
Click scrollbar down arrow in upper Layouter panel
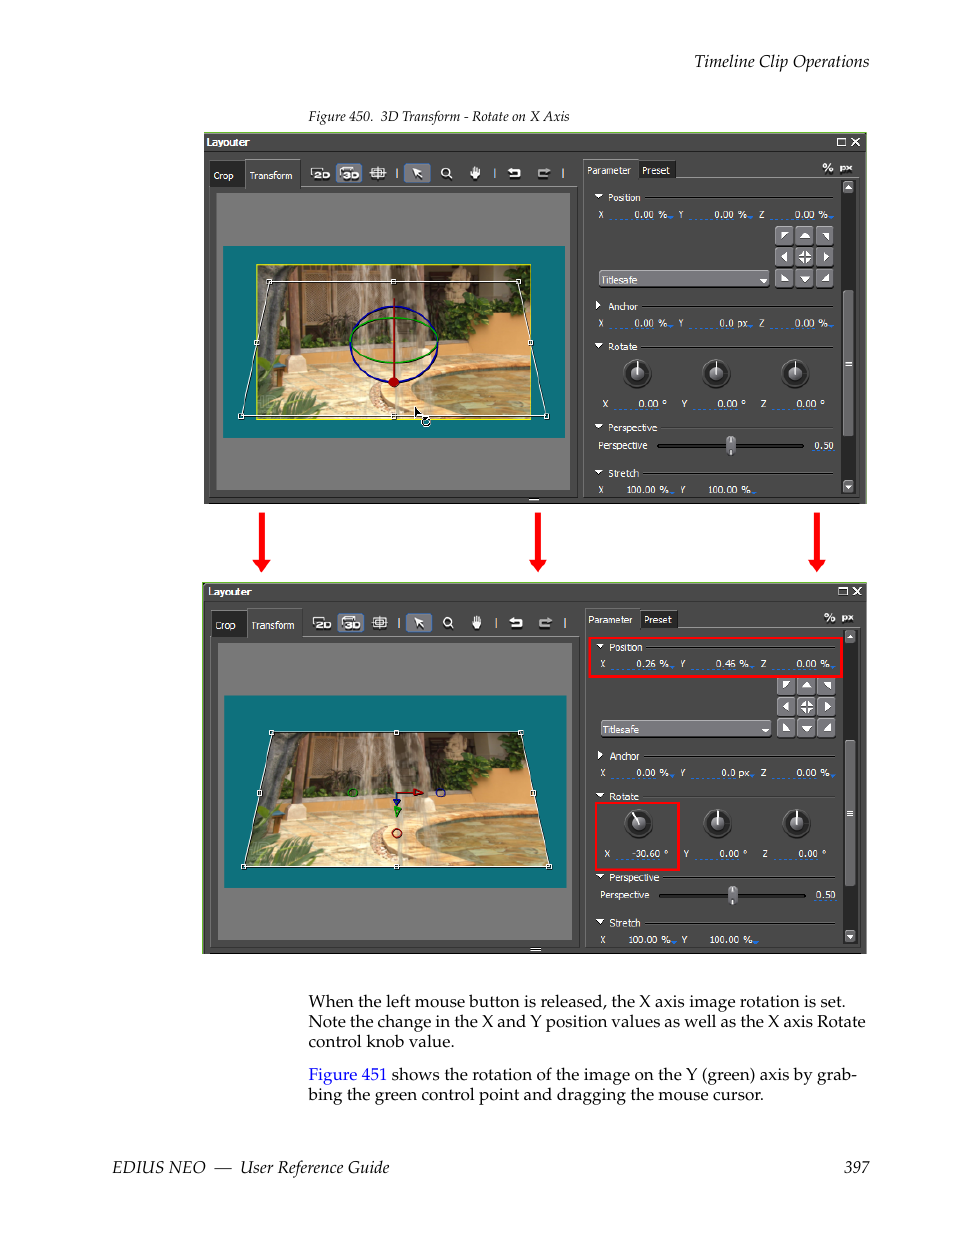click(848, 487)
